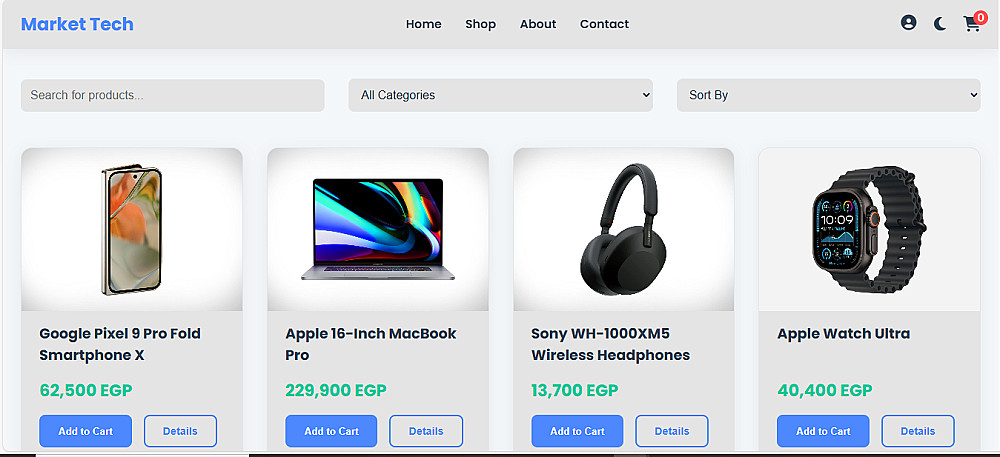The width and height of the screenshot is (1000, 457).
Task: Toggle dark mode with moon icon
Action: click(940, 24)
